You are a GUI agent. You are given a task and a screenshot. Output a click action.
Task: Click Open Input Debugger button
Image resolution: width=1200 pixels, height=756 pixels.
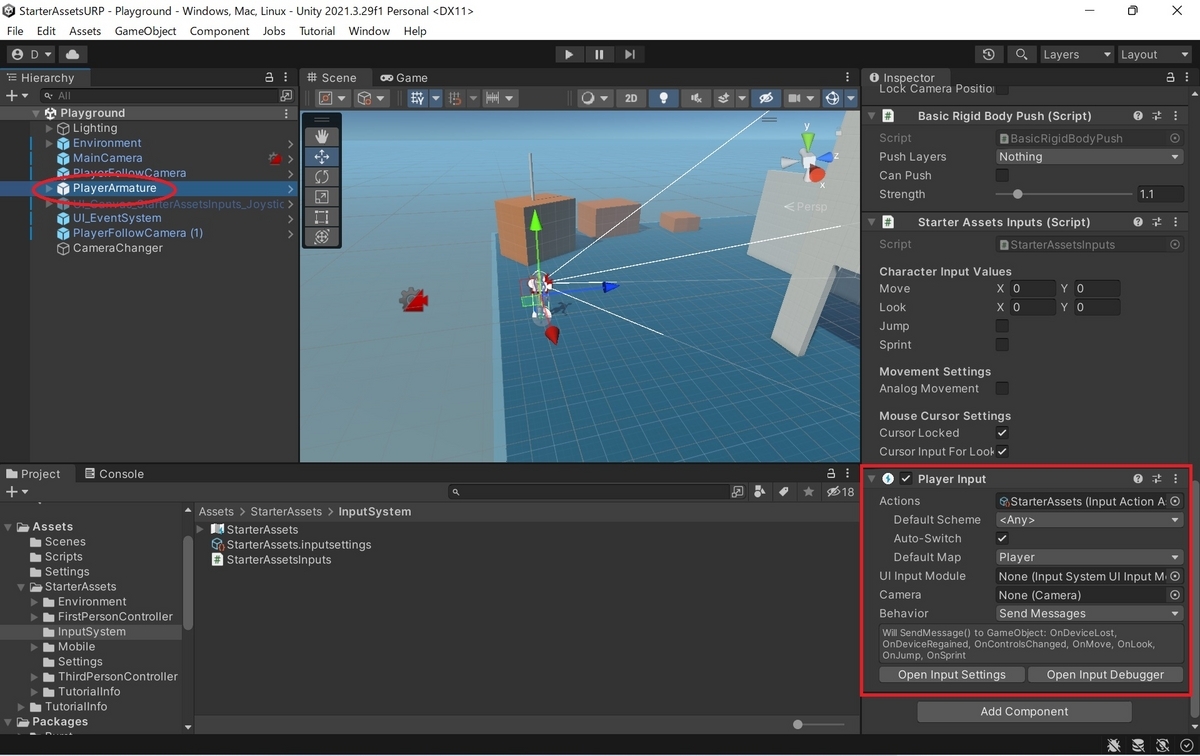click(1105, 674)
